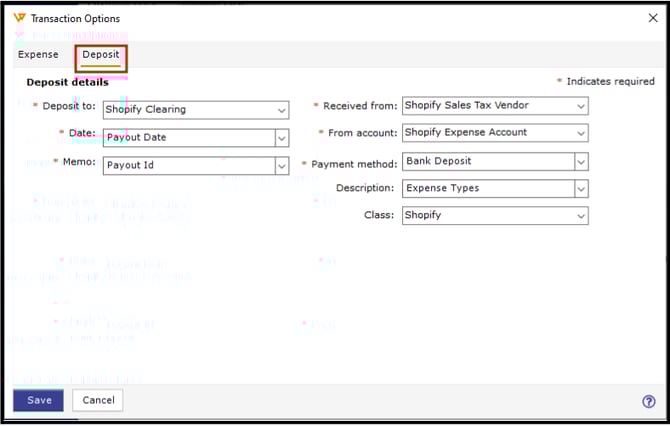
Task: Click the Received from label
Action: (x=360, y=106)
